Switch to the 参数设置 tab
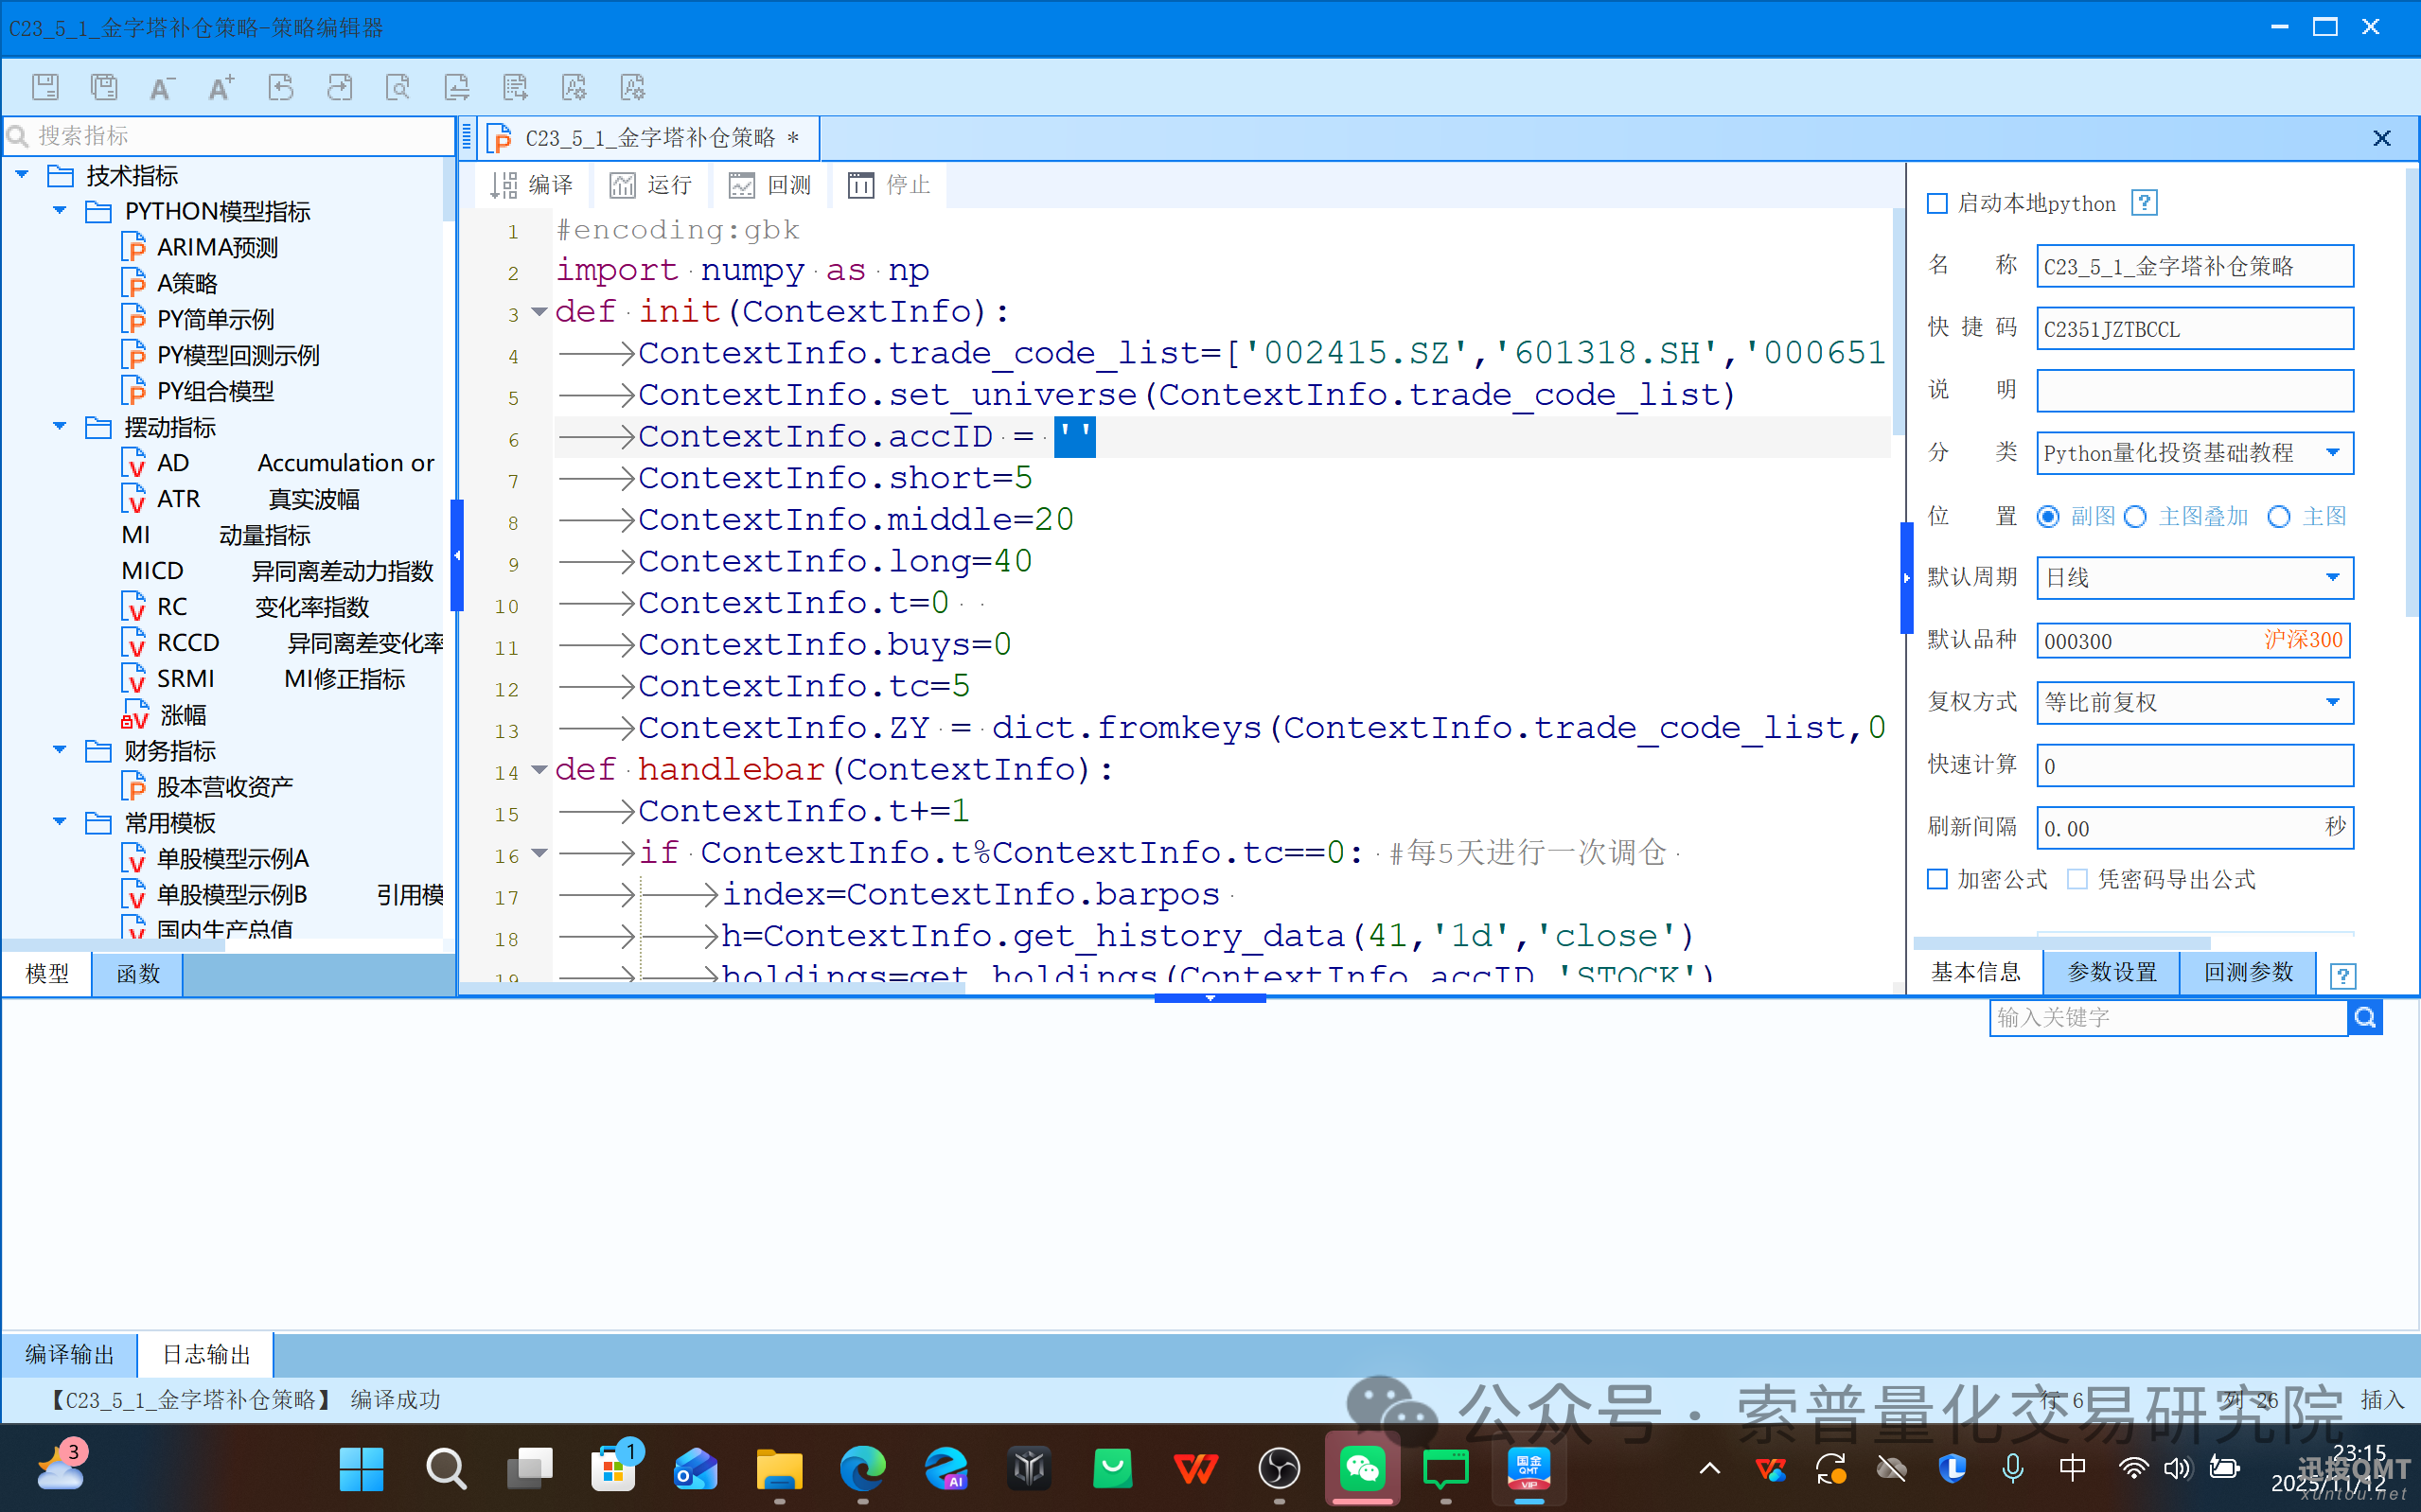This screenshot has height=1512, width=2421. [2111, 972]
